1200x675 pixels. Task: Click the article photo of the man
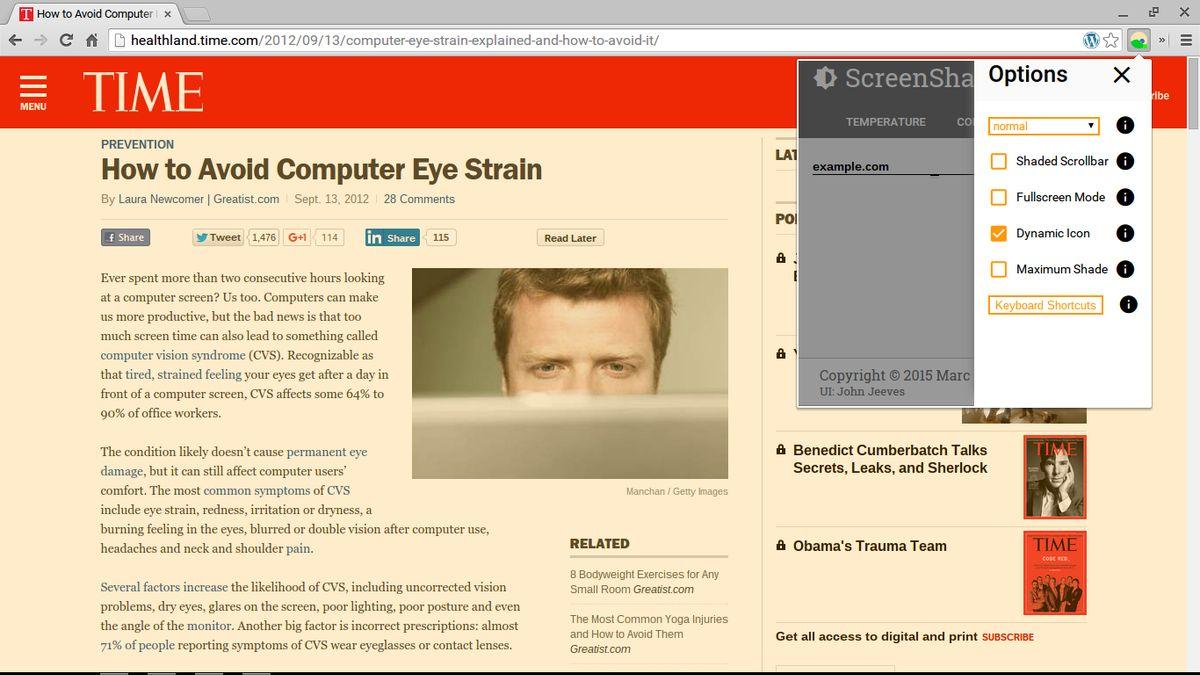(x=570, y=373)
